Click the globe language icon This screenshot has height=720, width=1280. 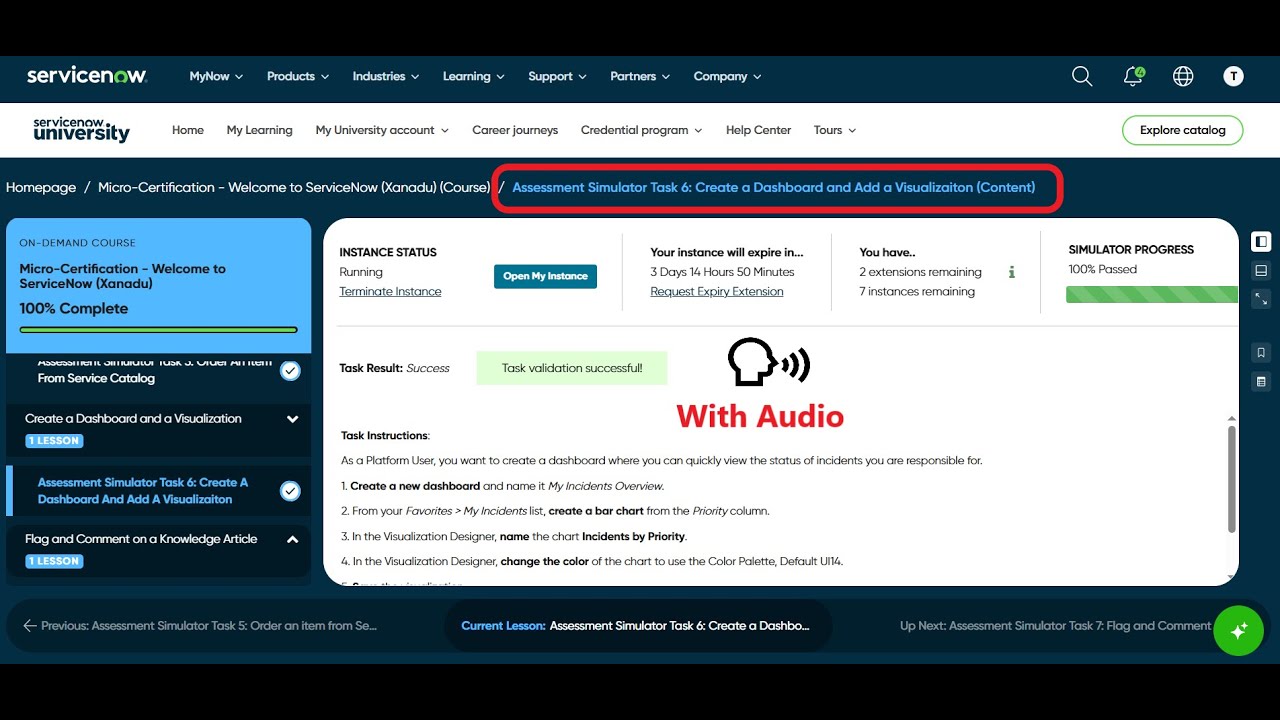pyautogui.click(x=1183, y=76)
